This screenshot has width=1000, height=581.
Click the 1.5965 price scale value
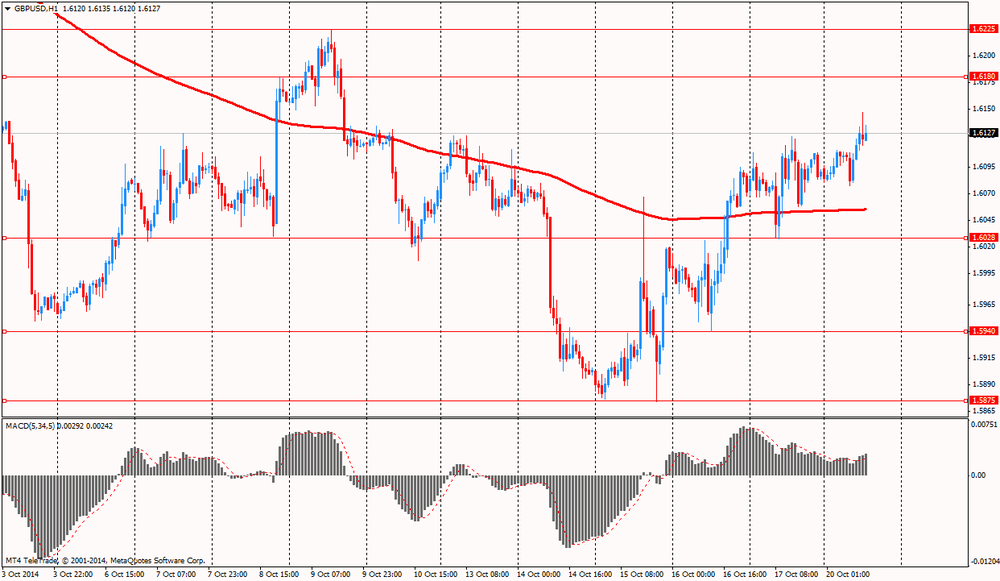983,304
